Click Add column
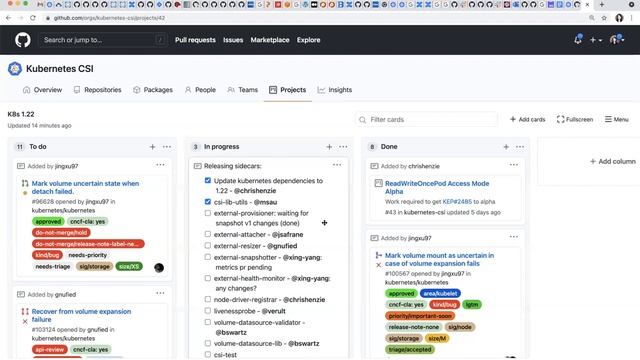 click(613, 161)
